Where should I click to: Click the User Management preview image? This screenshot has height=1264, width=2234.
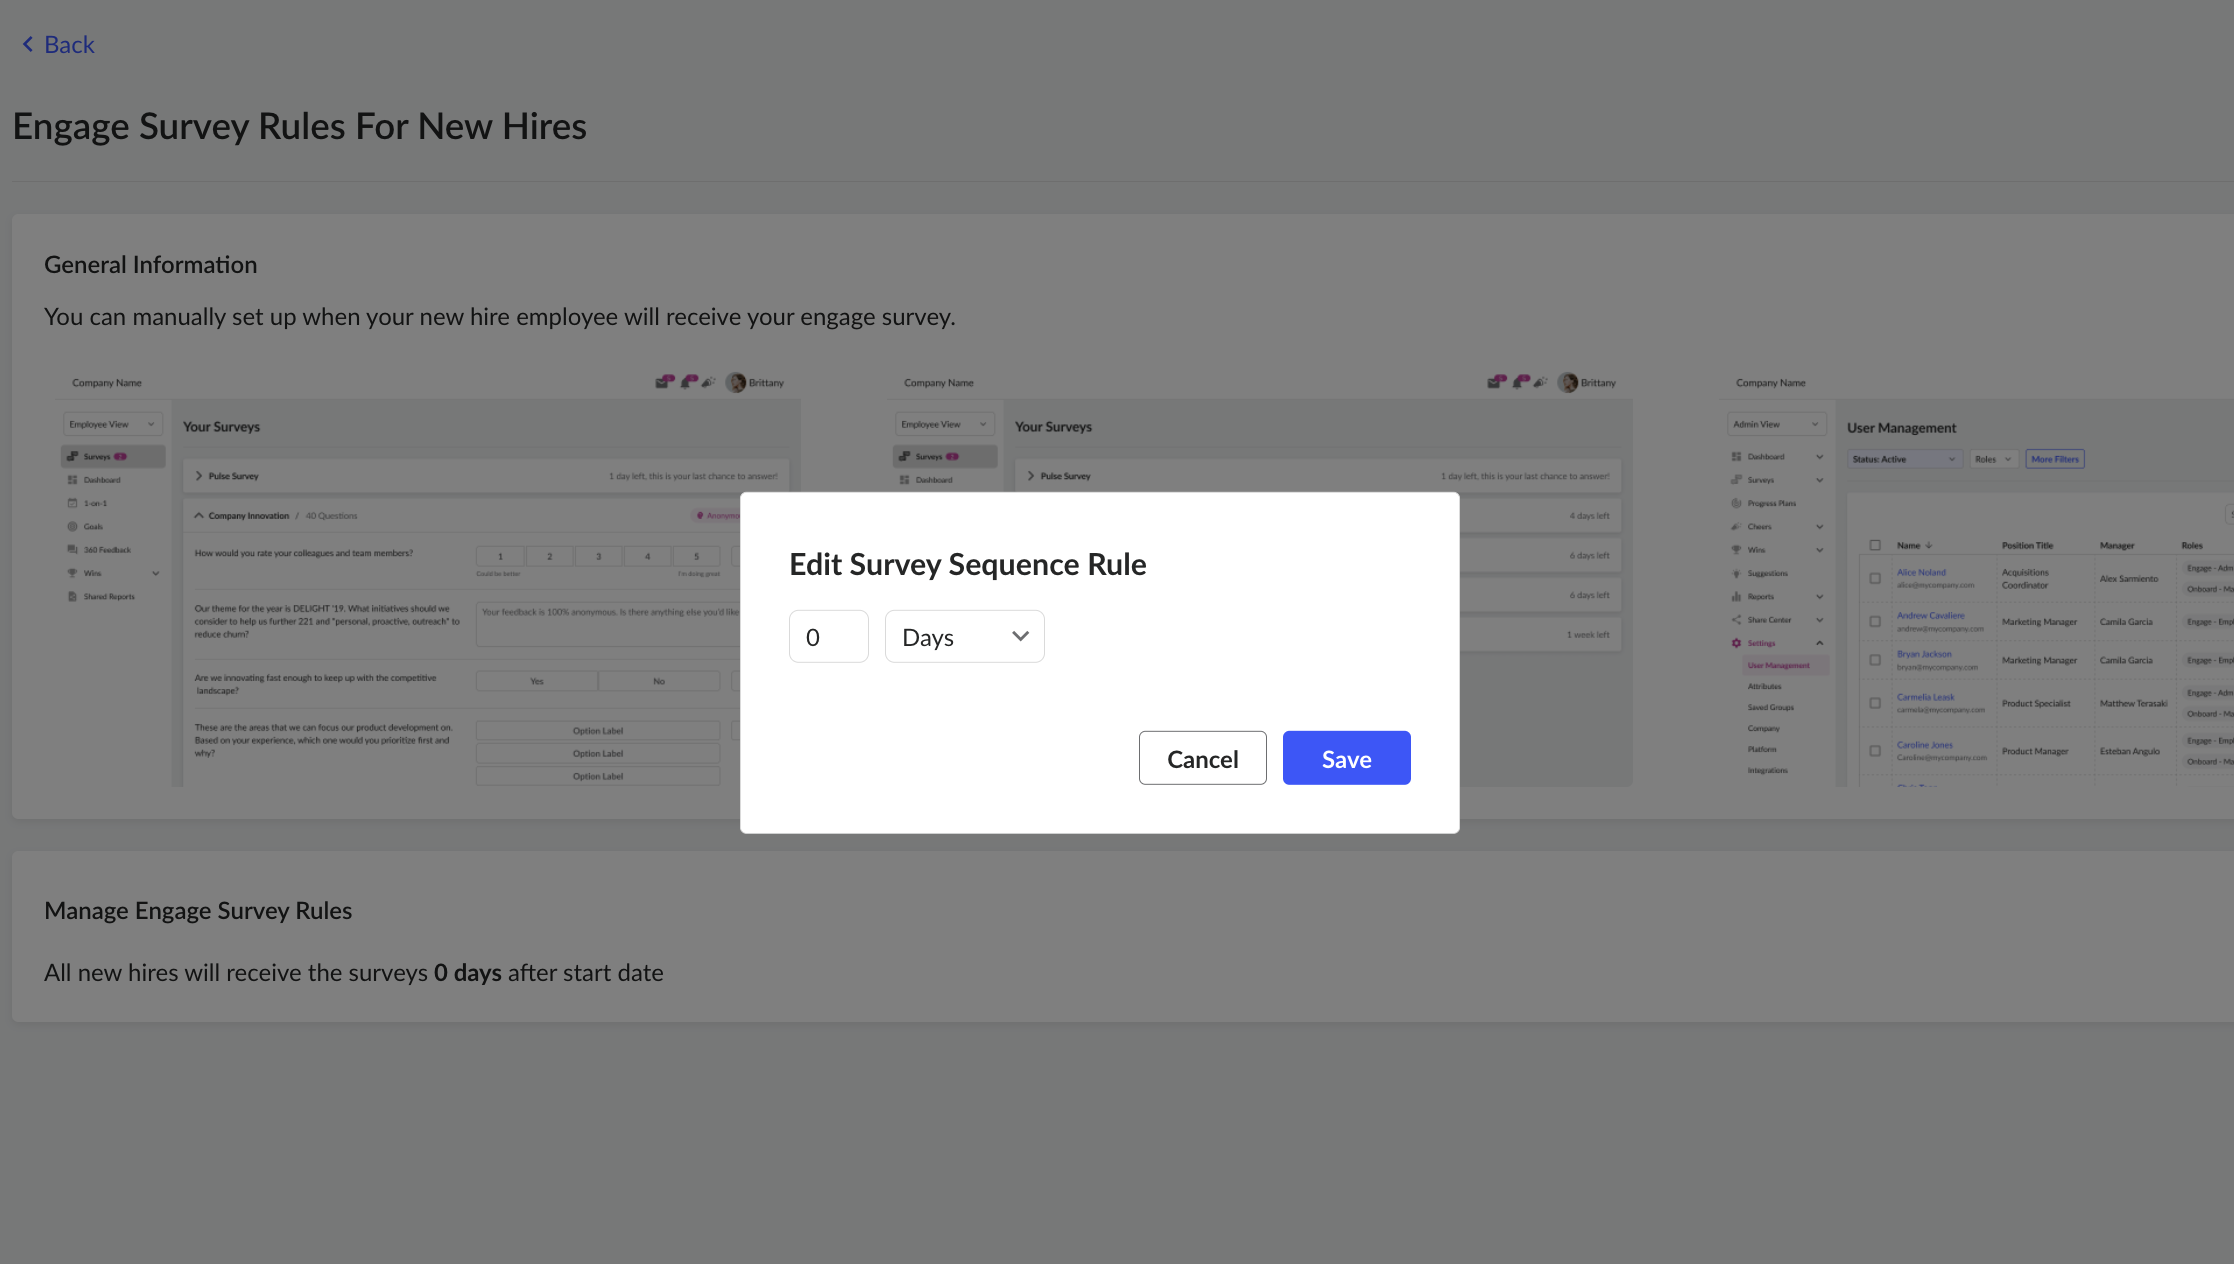(1977, 578)
